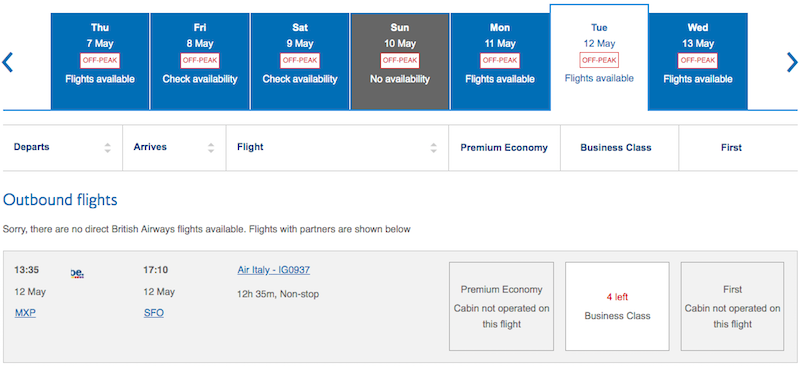The height and width of the screenshot is (366, 800).
Task: Choose the Business Class 4 left fare
Action: [617, 306]
